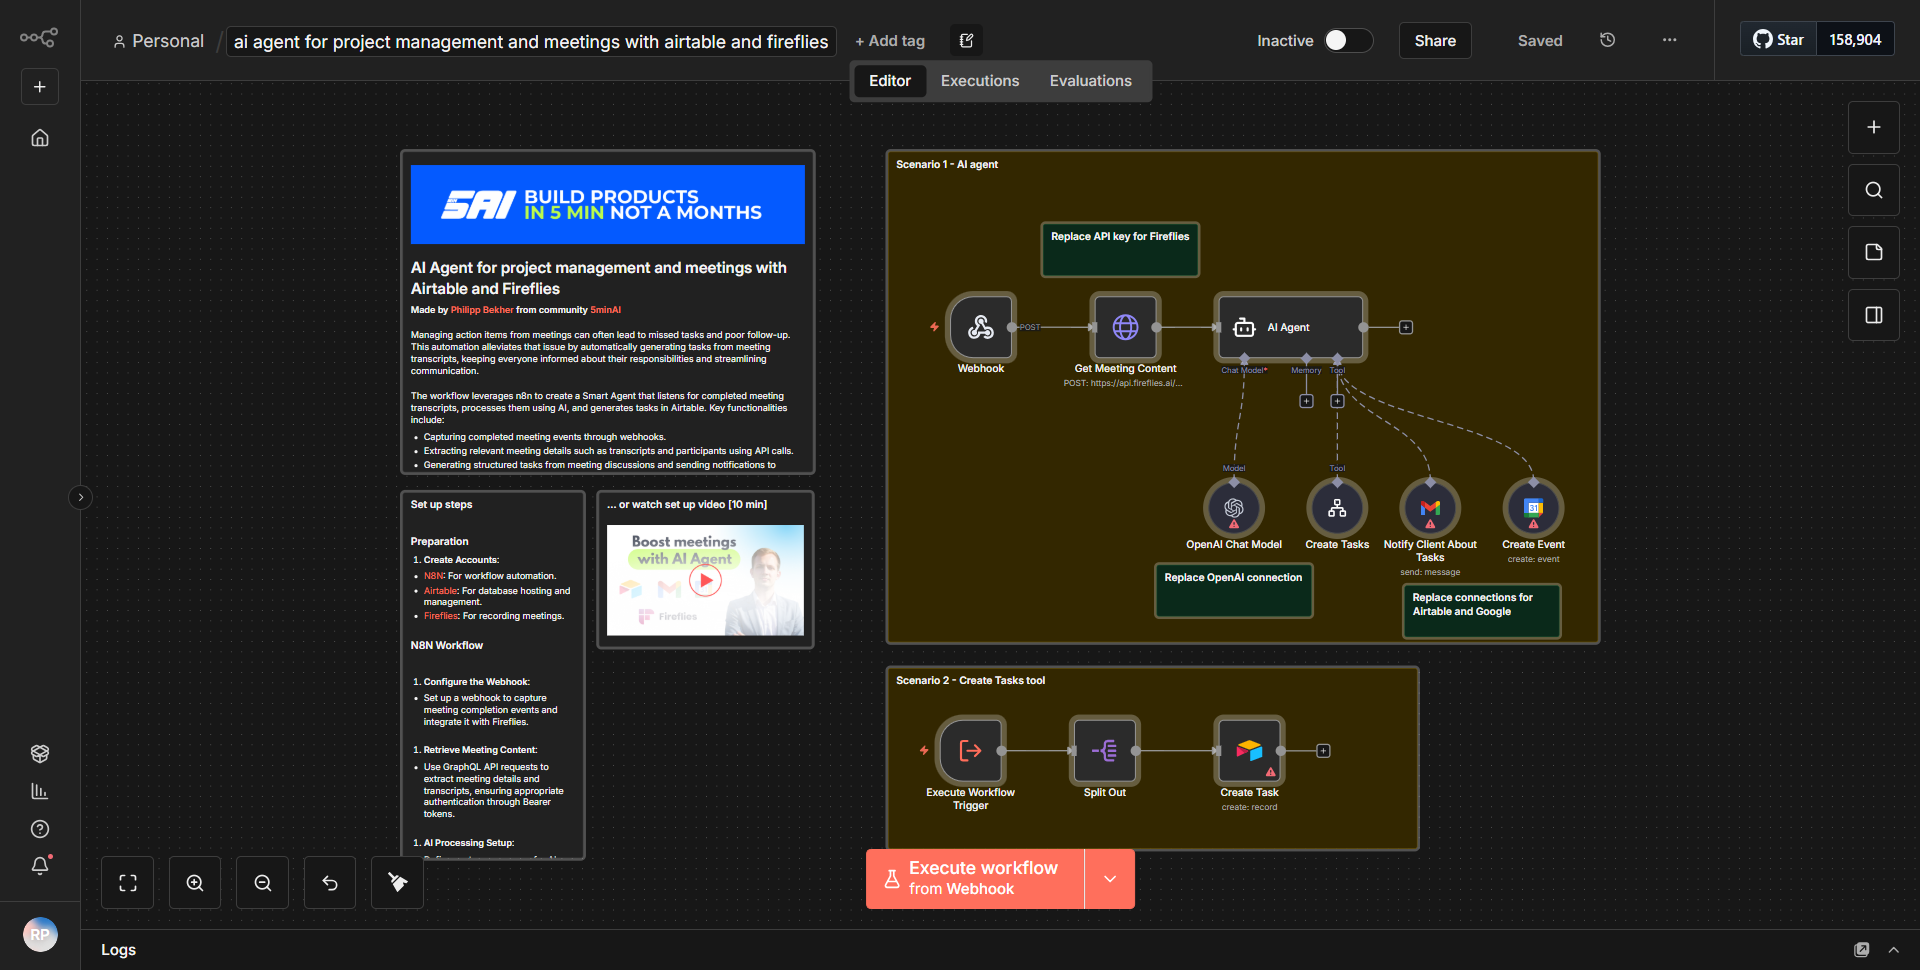The height and width of the screenshot is (970, 1920).
Task: Expand the left panel with the chevron arrow
Action: pyautogui.click(x=80, y=497)
